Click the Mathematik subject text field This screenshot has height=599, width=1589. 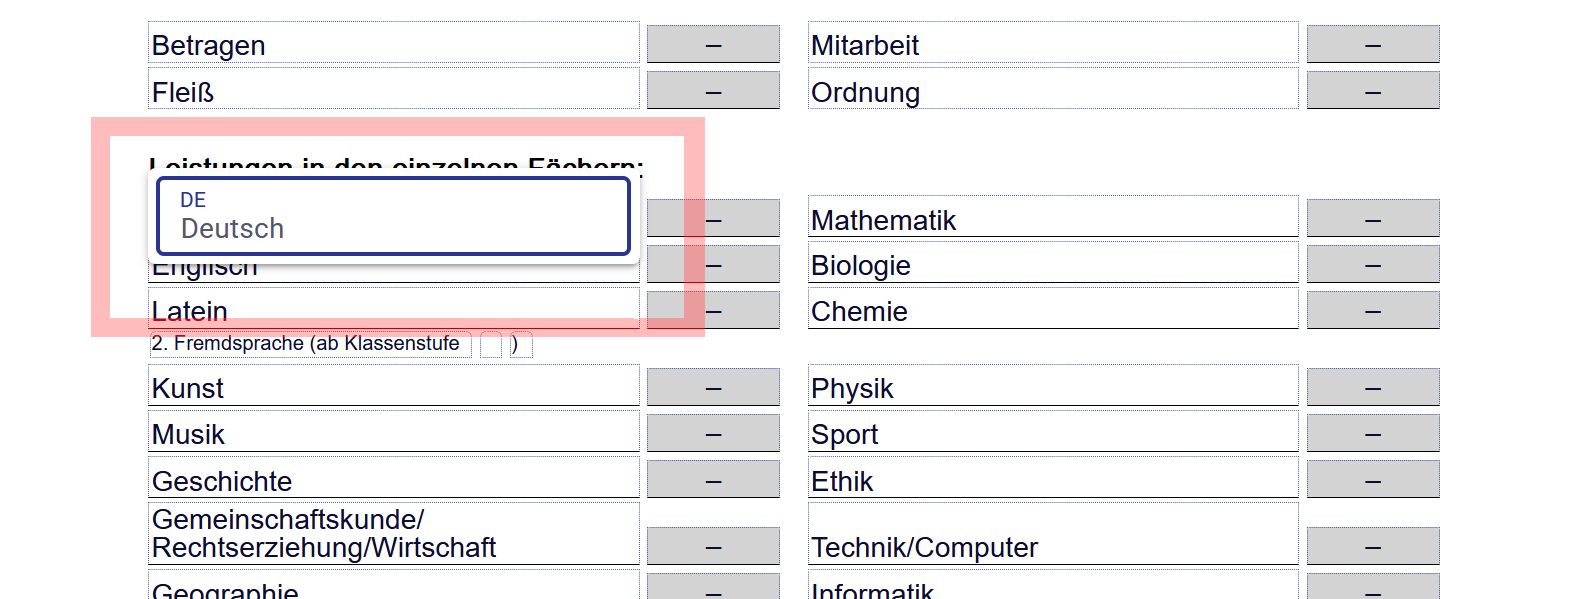[1052, 219]
